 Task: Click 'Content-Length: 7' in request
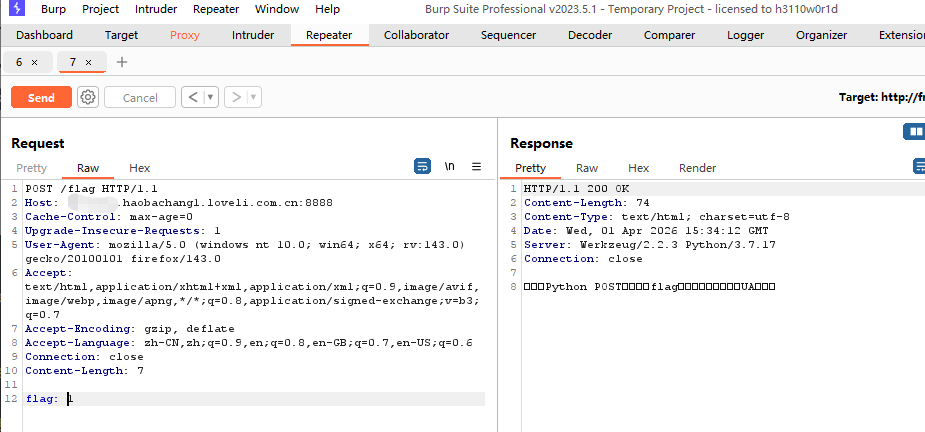coord(84,371)
